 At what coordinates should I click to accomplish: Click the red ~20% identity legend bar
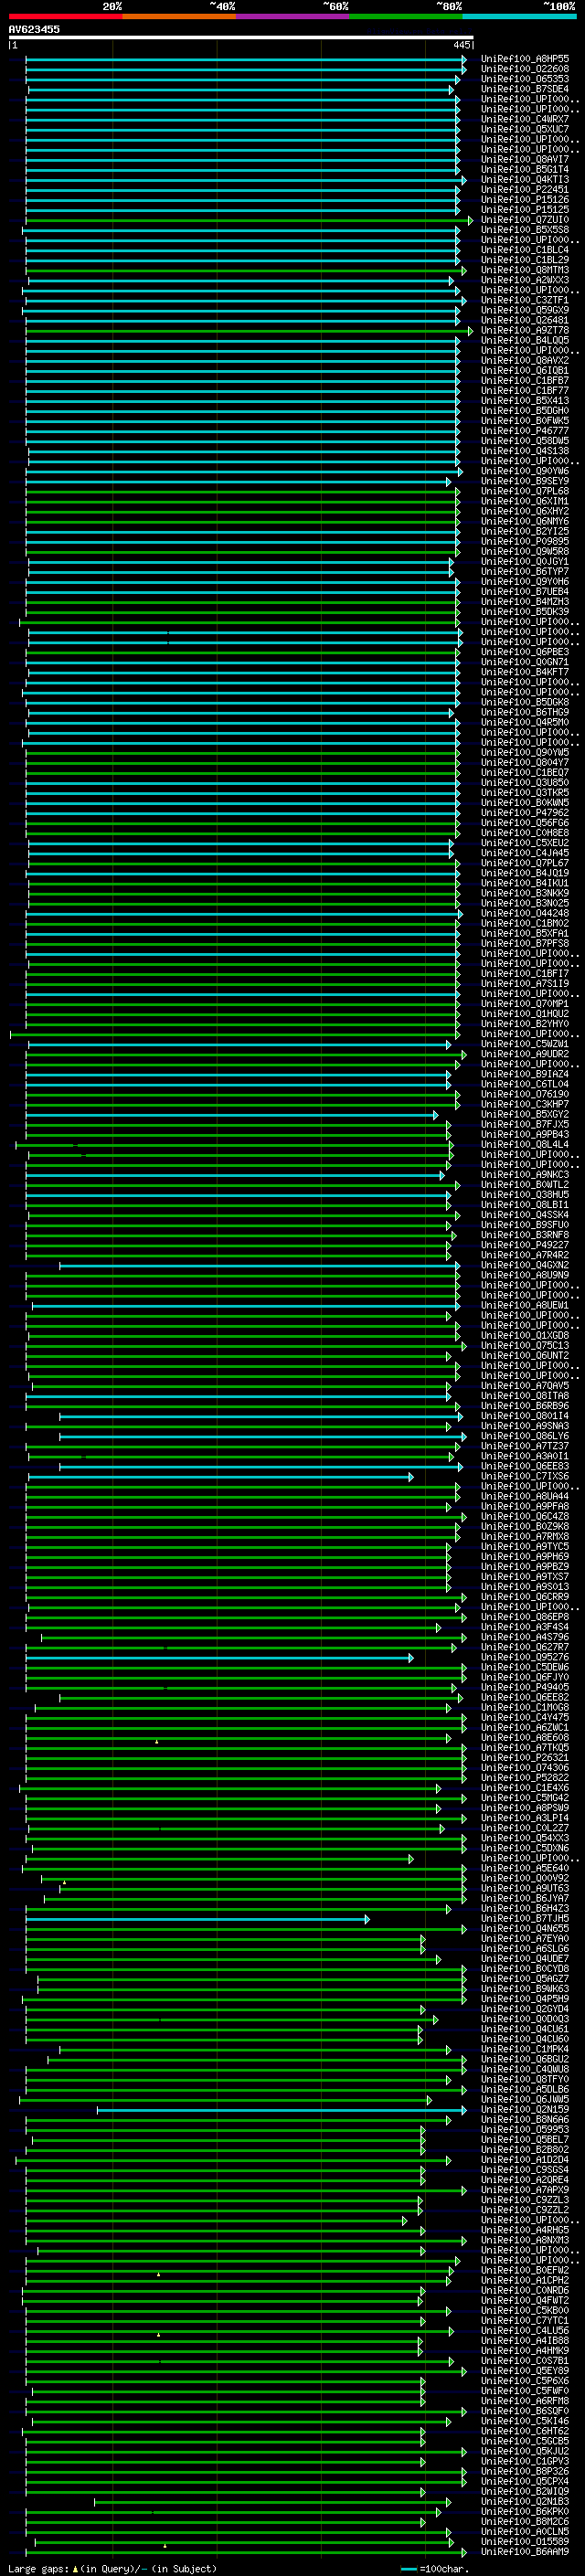66,17
